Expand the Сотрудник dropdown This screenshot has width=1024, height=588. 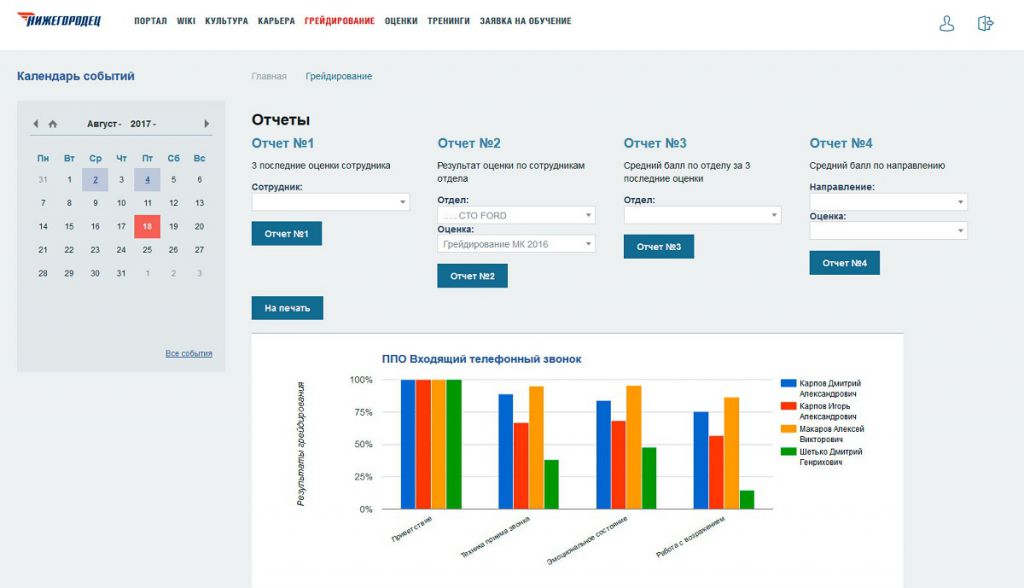330,202
